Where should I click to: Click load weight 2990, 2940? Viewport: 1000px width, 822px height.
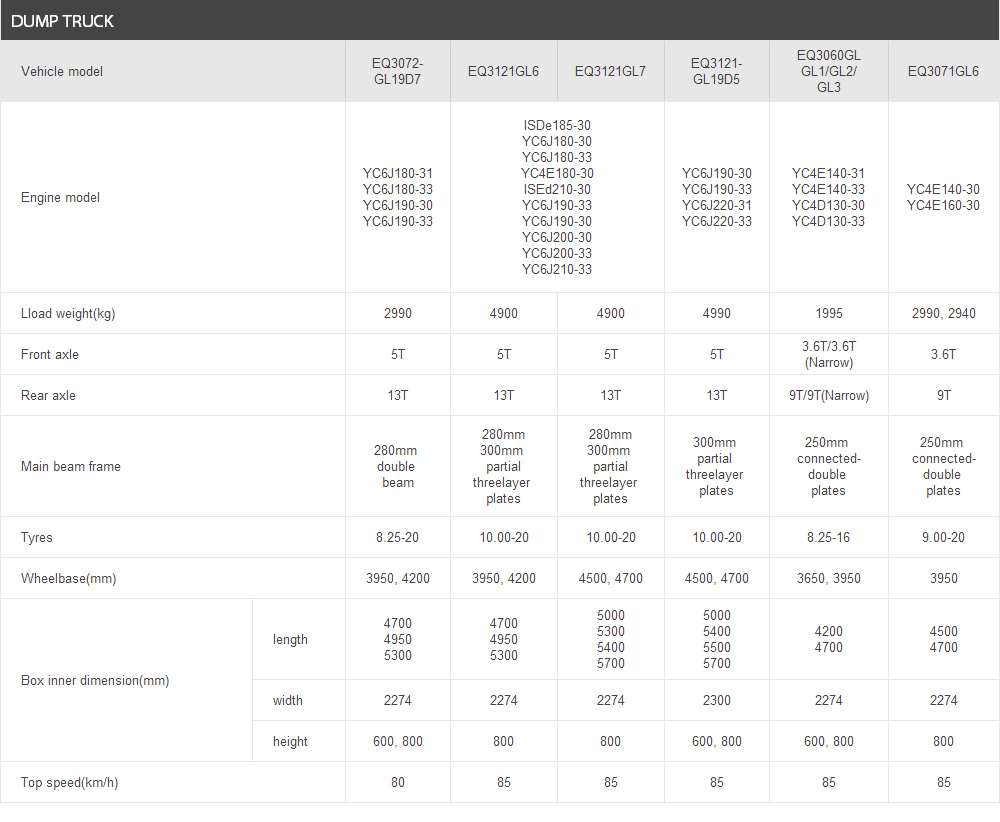[x=943, y=314]
